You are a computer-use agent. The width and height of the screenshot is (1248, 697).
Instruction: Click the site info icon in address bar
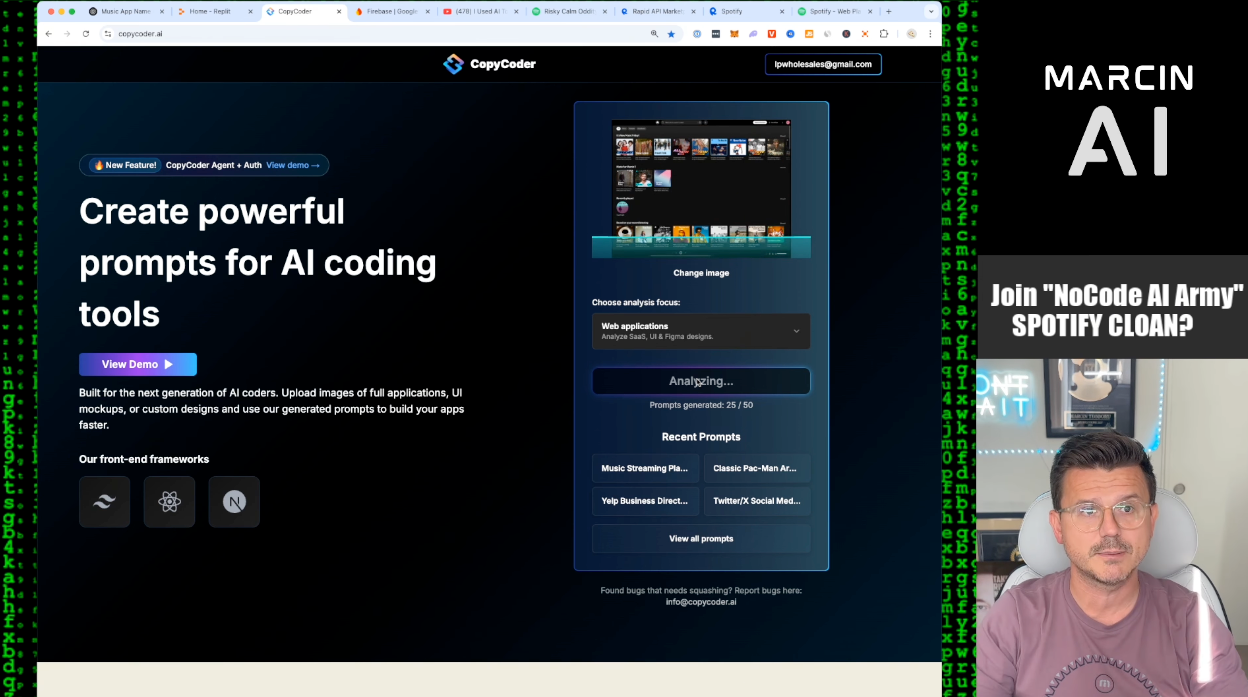point(108,33)
